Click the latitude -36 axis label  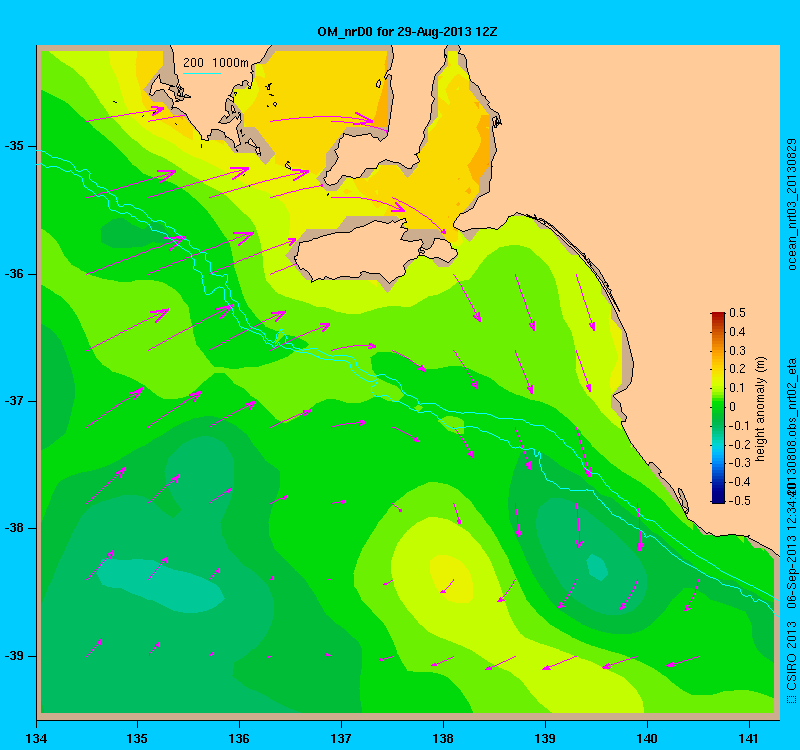point(14,274)
